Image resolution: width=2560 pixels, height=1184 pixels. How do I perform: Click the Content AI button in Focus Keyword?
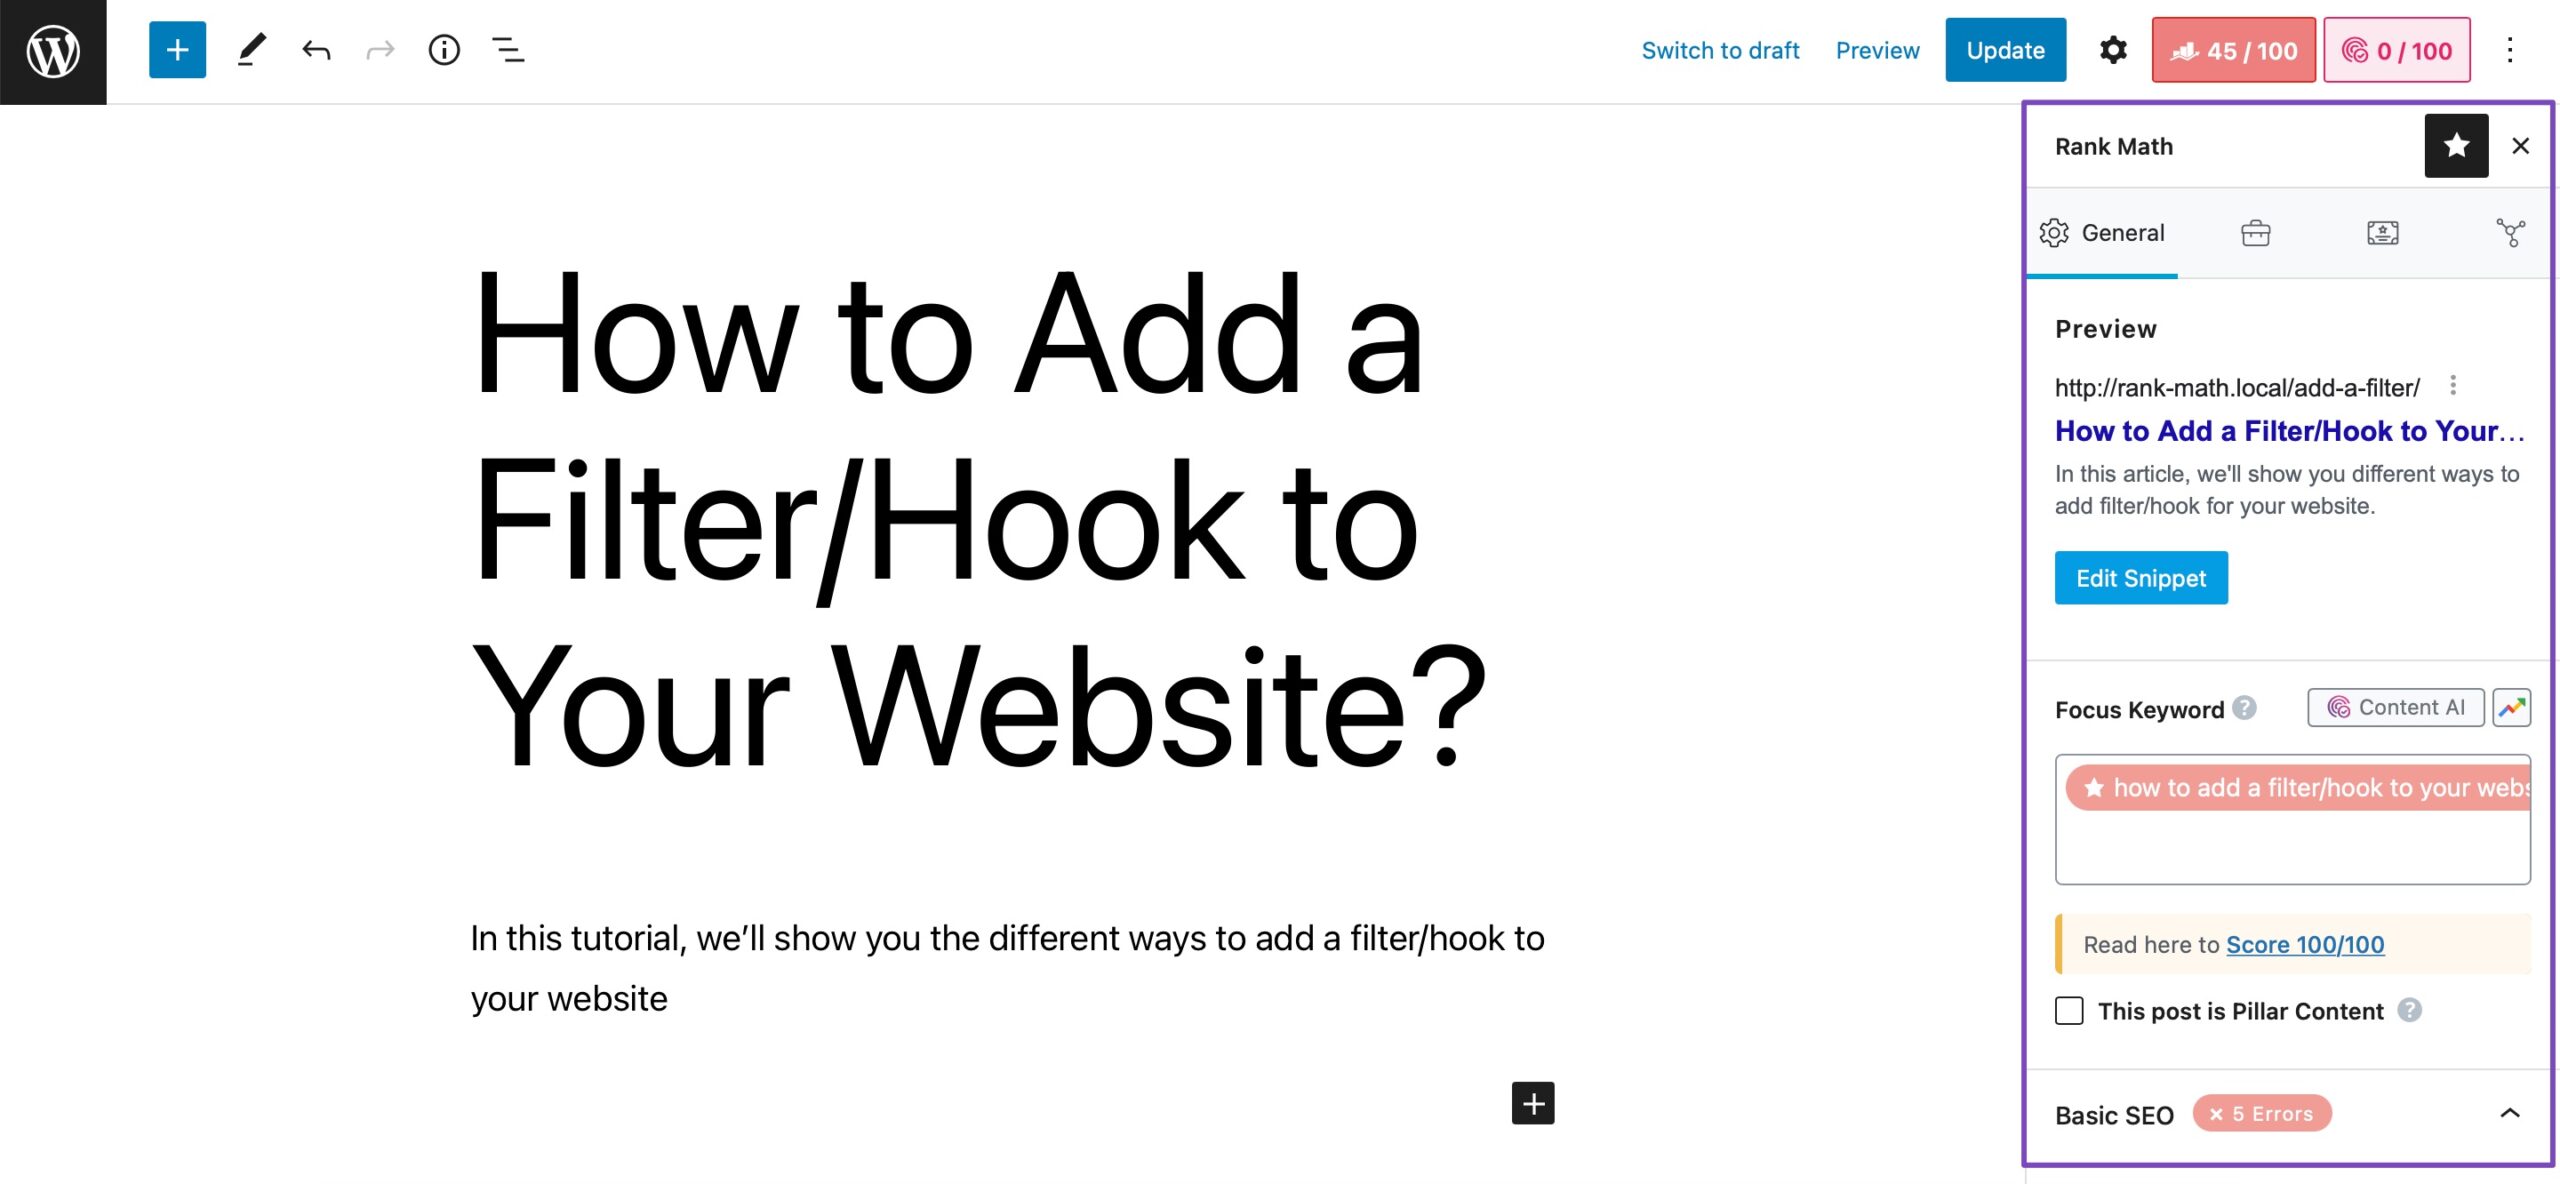[2397, 706]
